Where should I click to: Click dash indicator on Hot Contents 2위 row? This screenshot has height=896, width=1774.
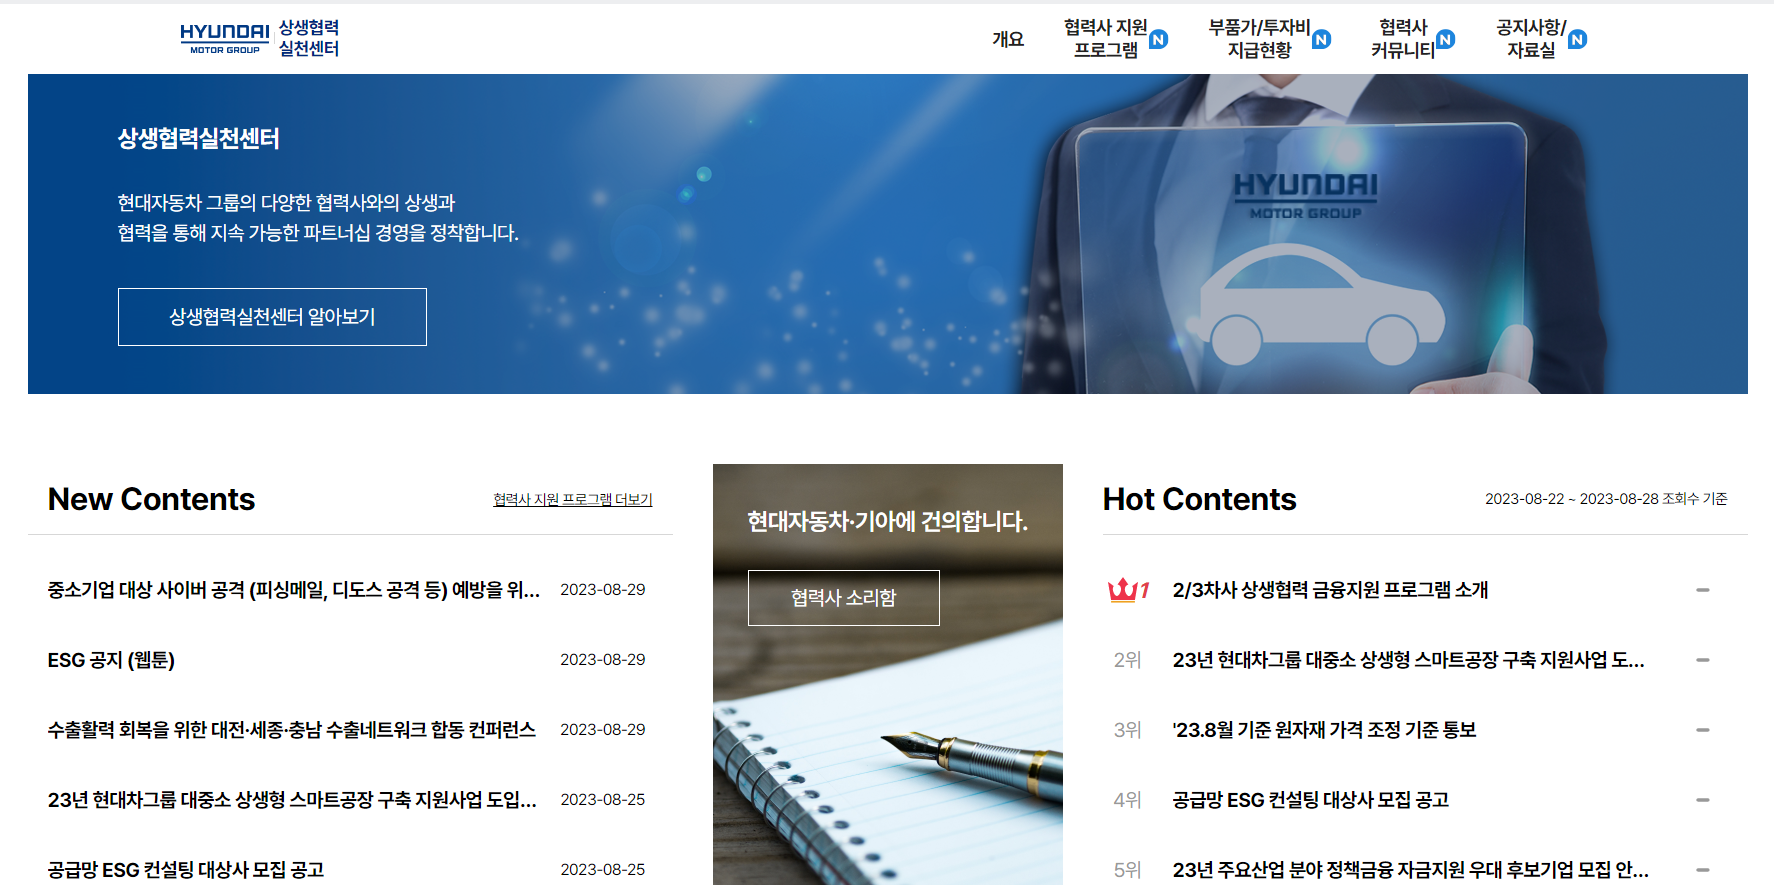click(1703, 660)
